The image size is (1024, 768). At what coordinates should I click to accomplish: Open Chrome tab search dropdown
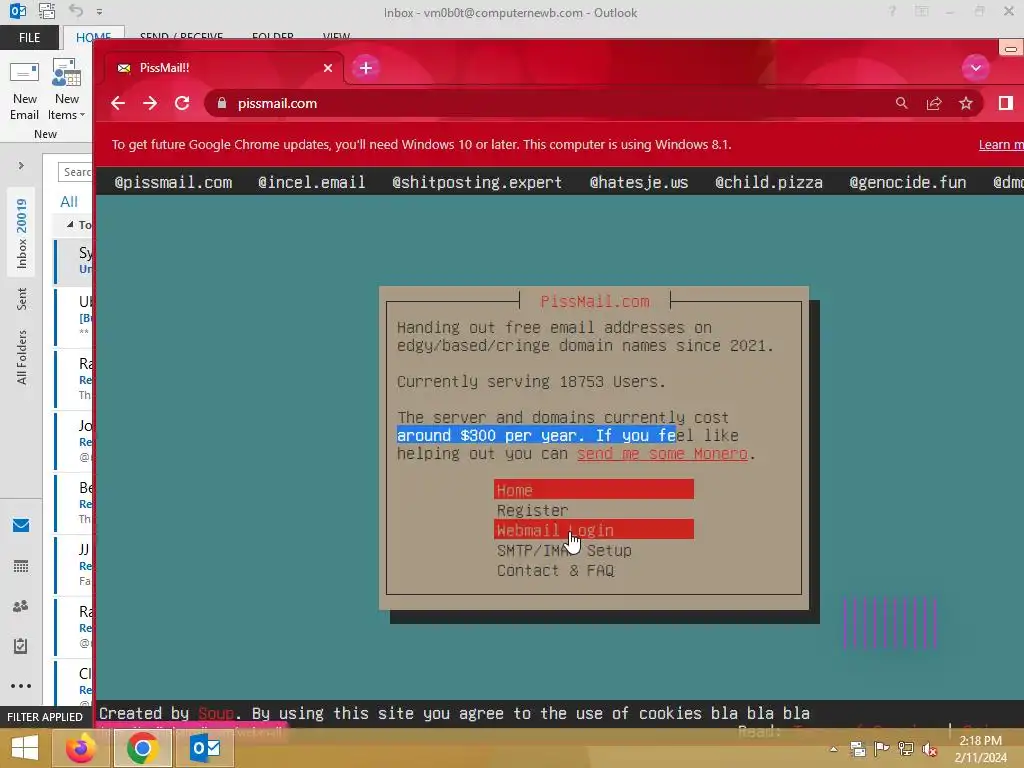click(976, 68)
